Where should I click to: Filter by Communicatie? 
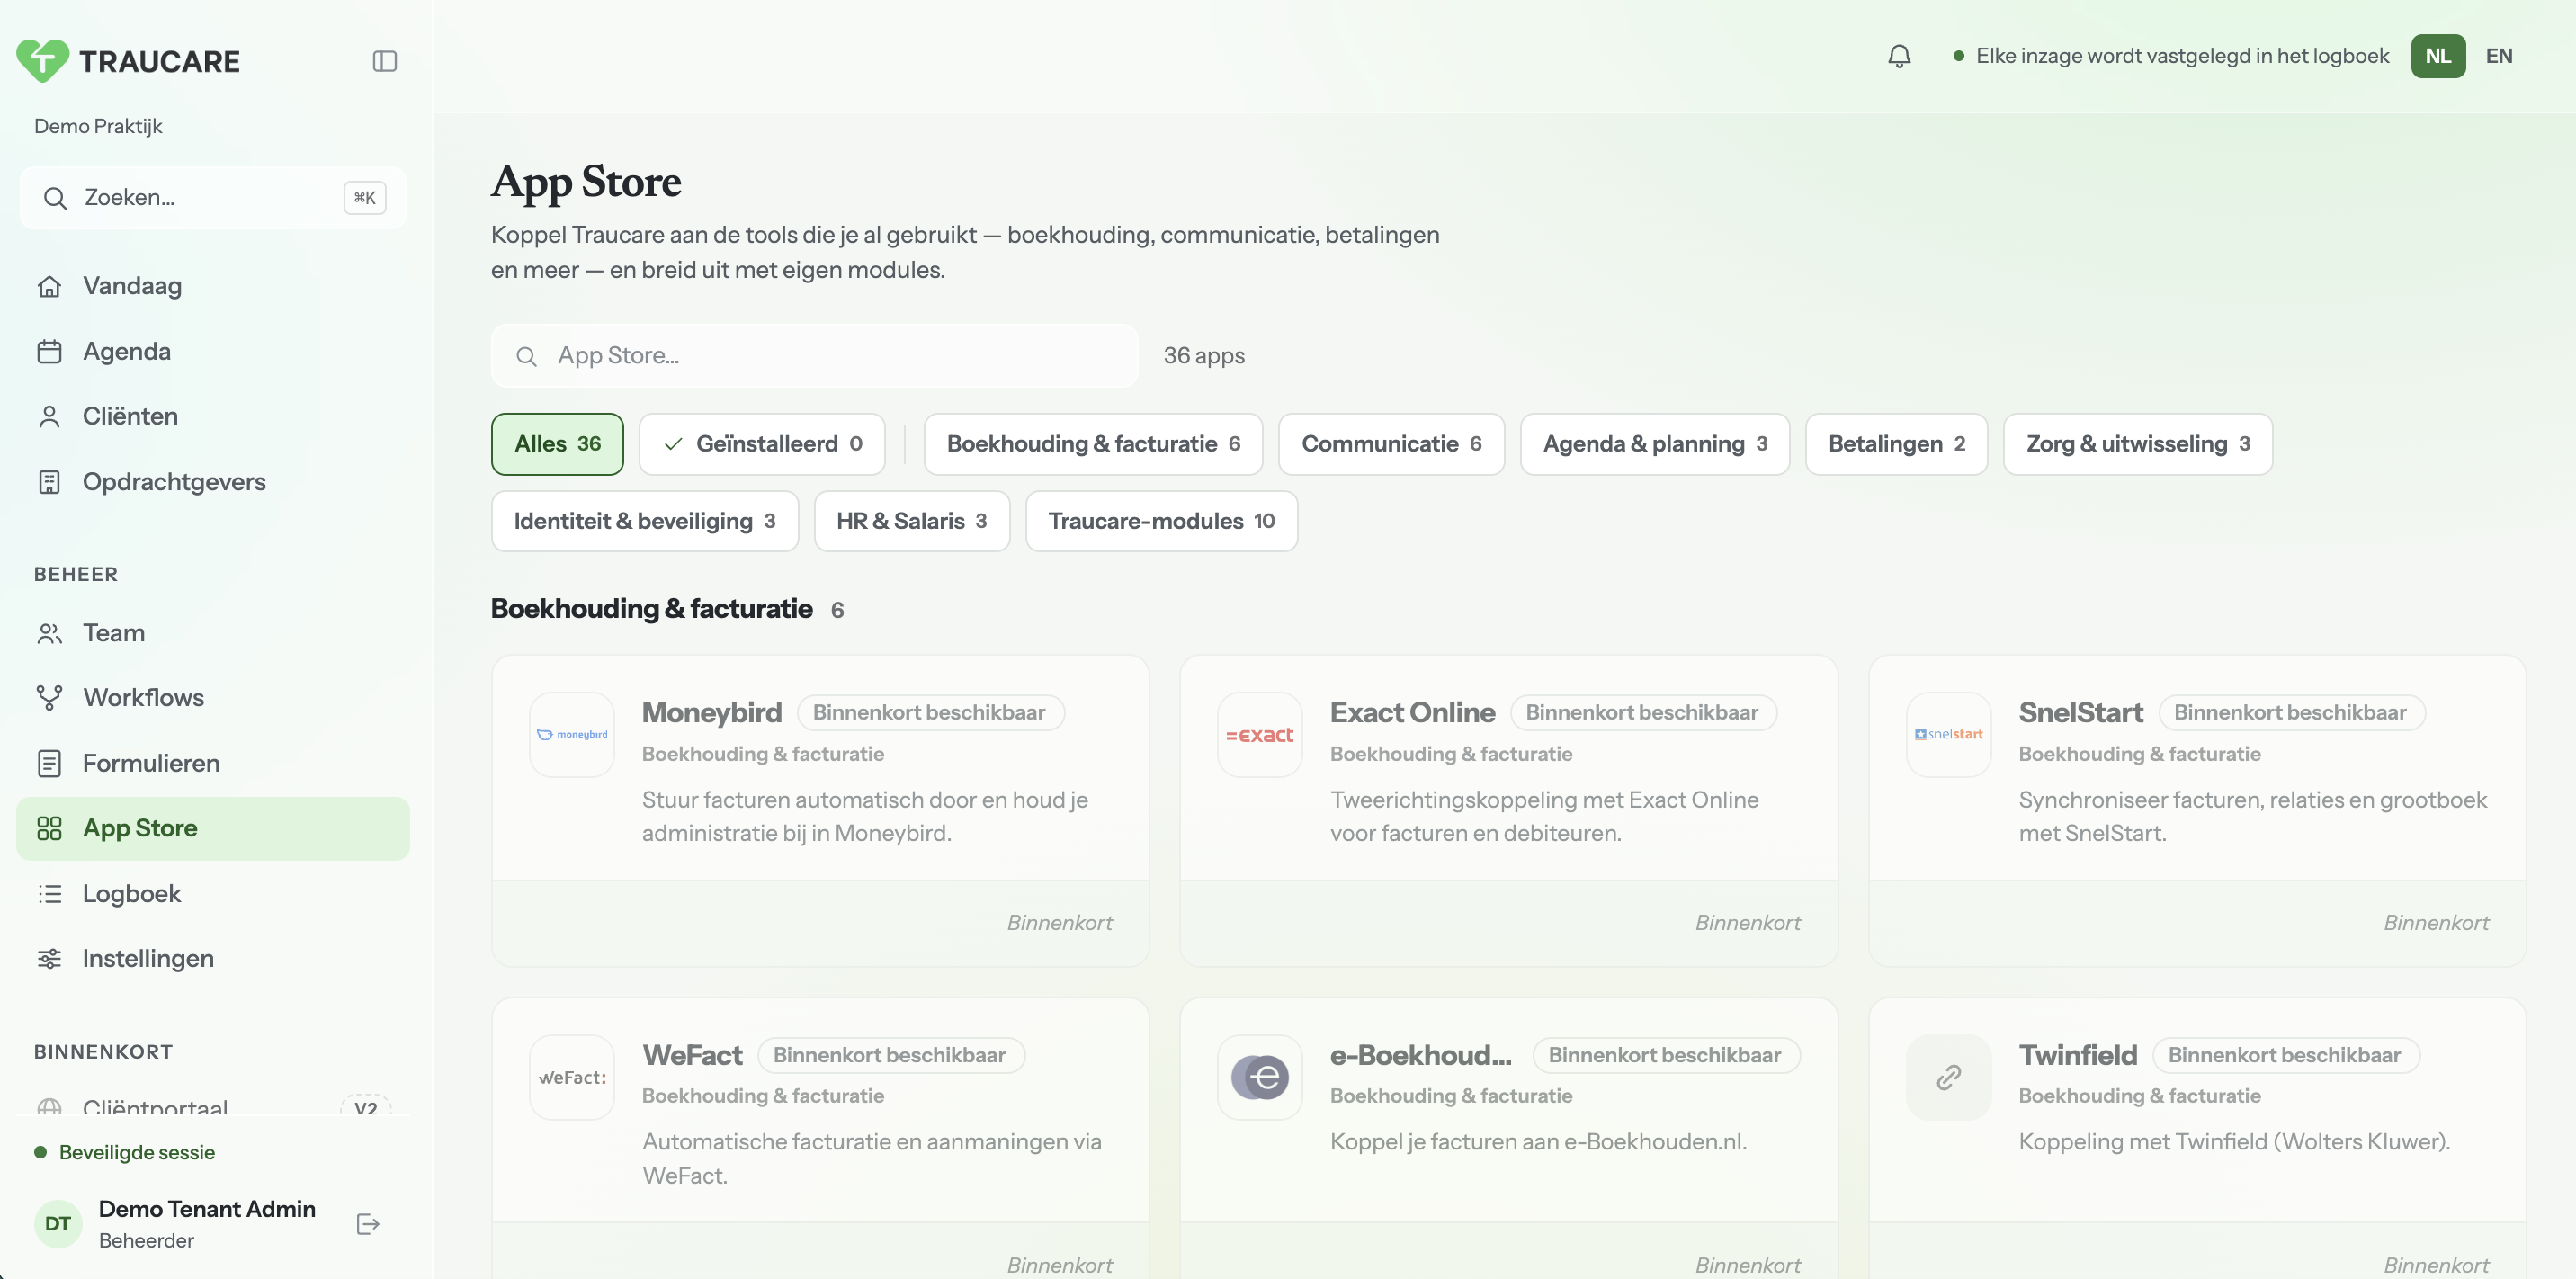[x=1391, y=444]
